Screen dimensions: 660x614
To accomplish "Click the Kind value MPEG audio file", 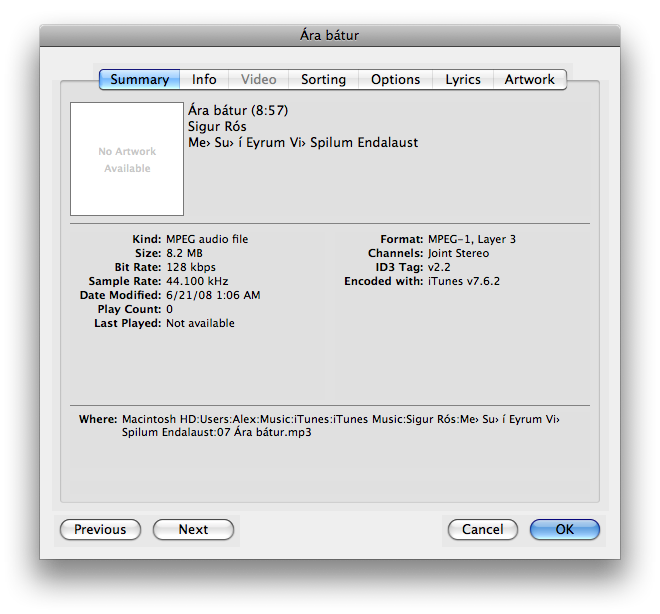I will [x=207, y=239].
